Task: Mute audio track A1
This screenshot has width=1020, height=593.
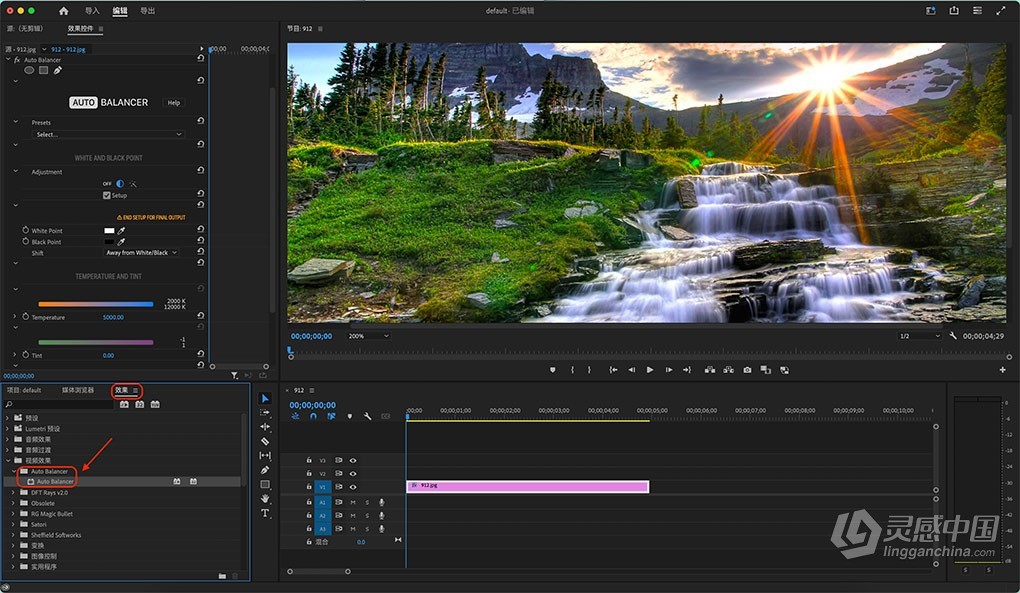Action: point(353,502)
